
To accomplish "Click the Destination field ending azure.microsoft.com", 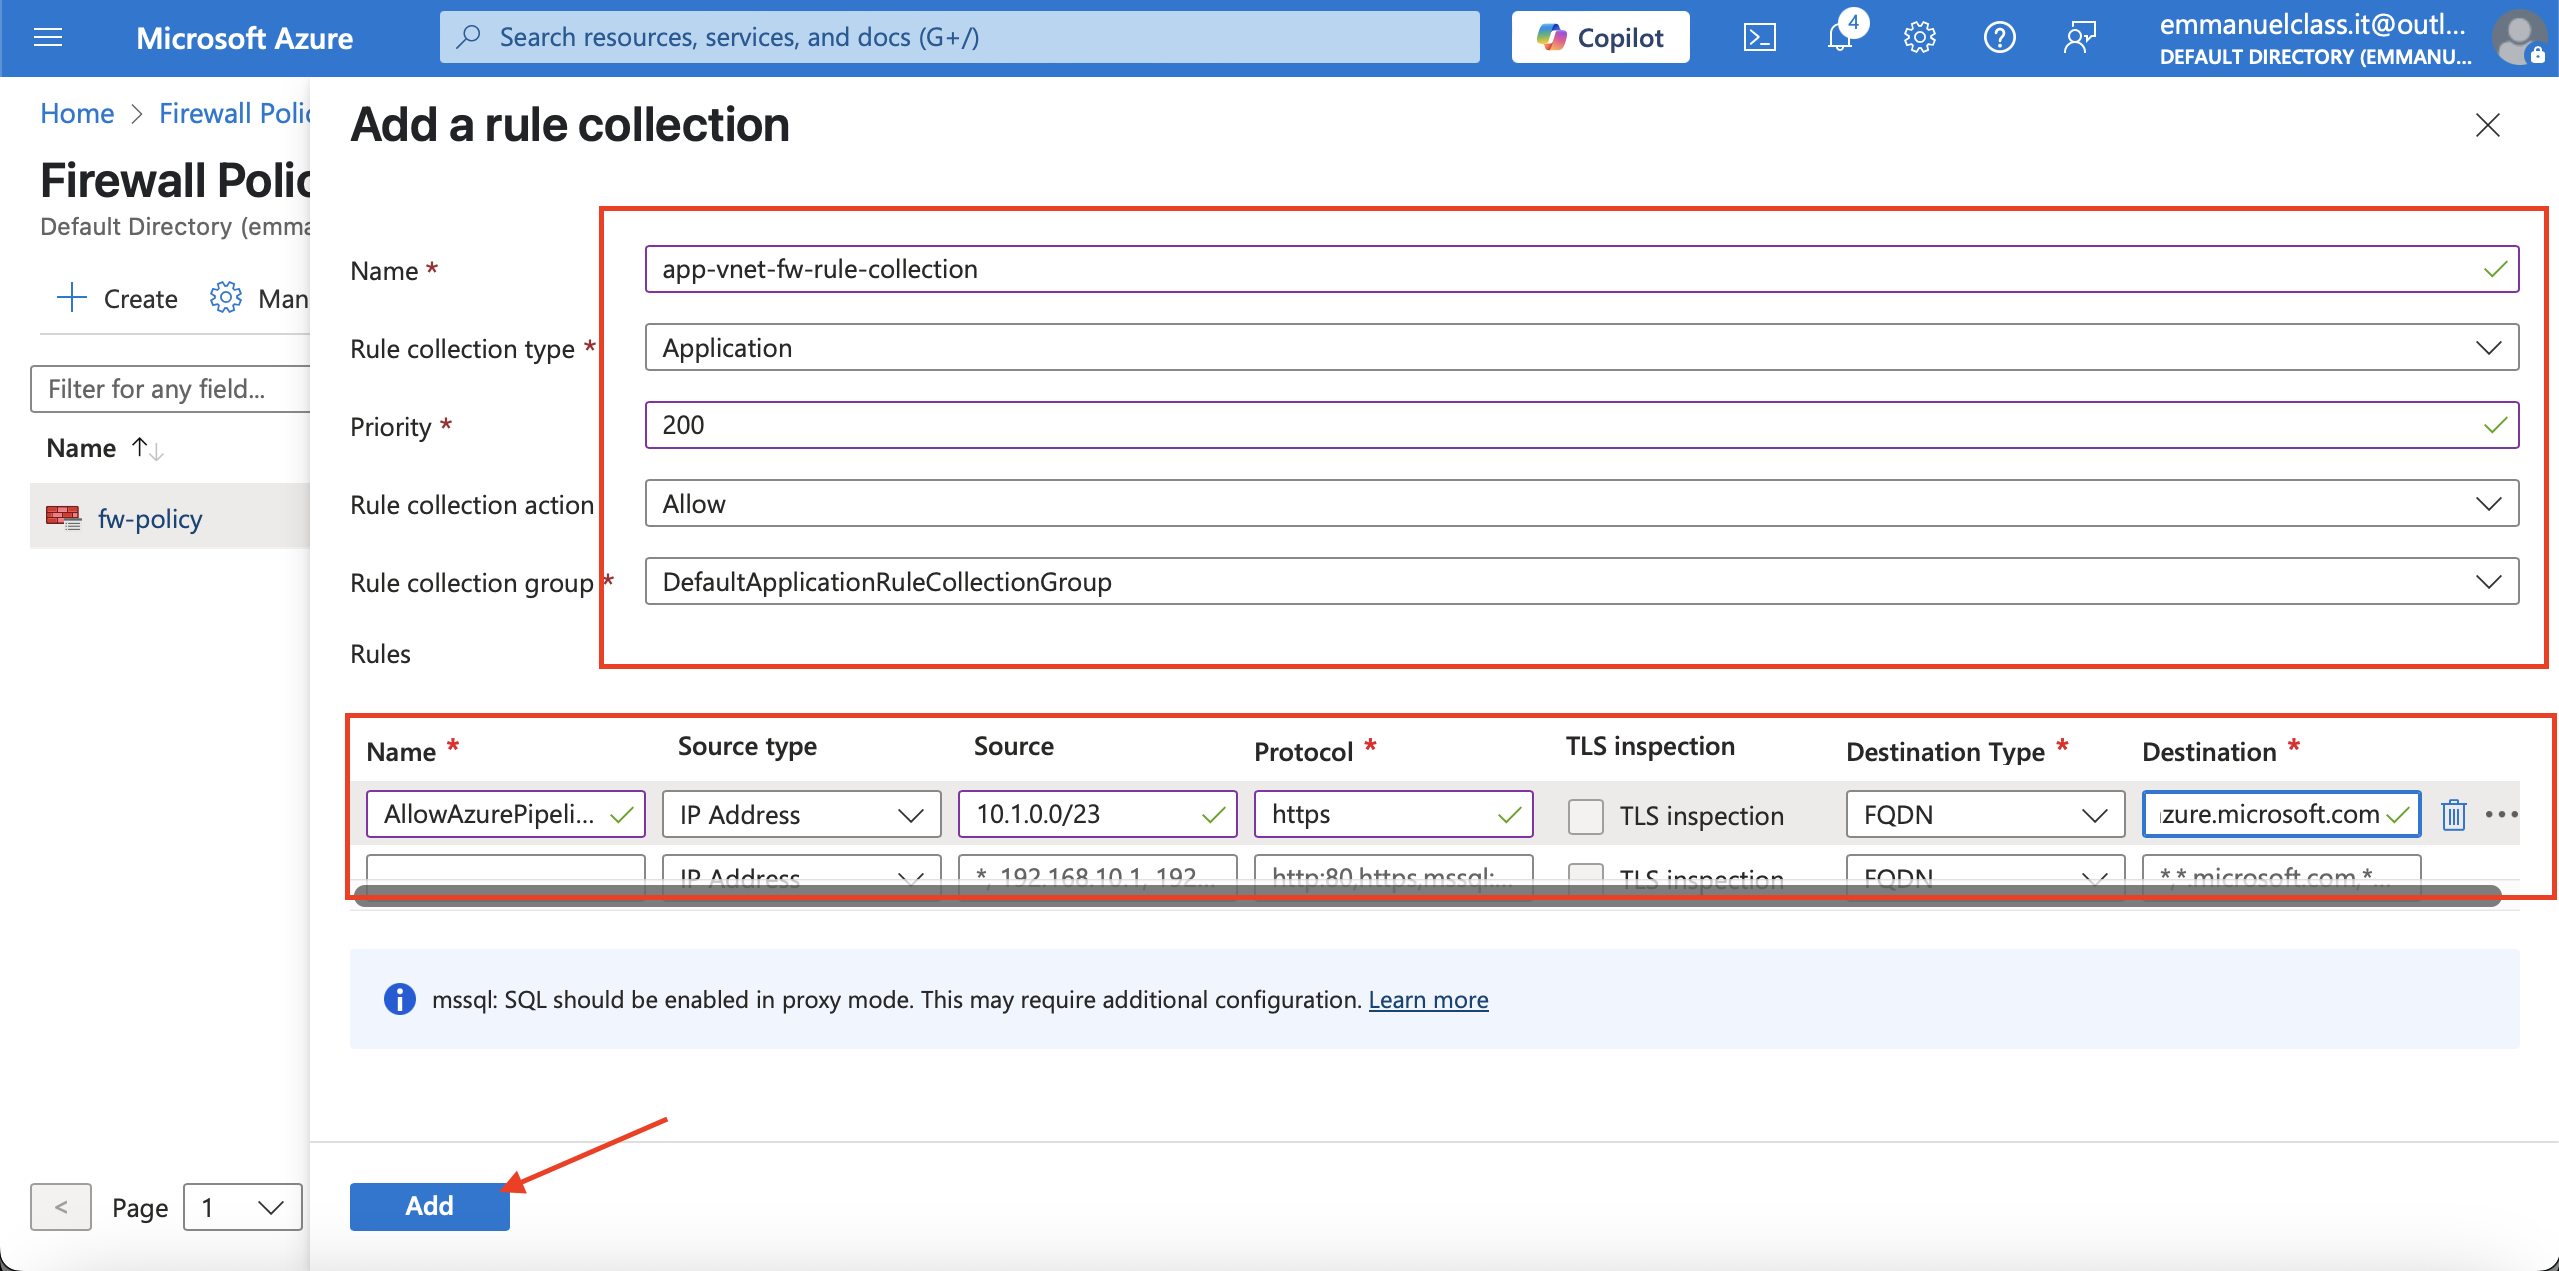I will 2281,814.
